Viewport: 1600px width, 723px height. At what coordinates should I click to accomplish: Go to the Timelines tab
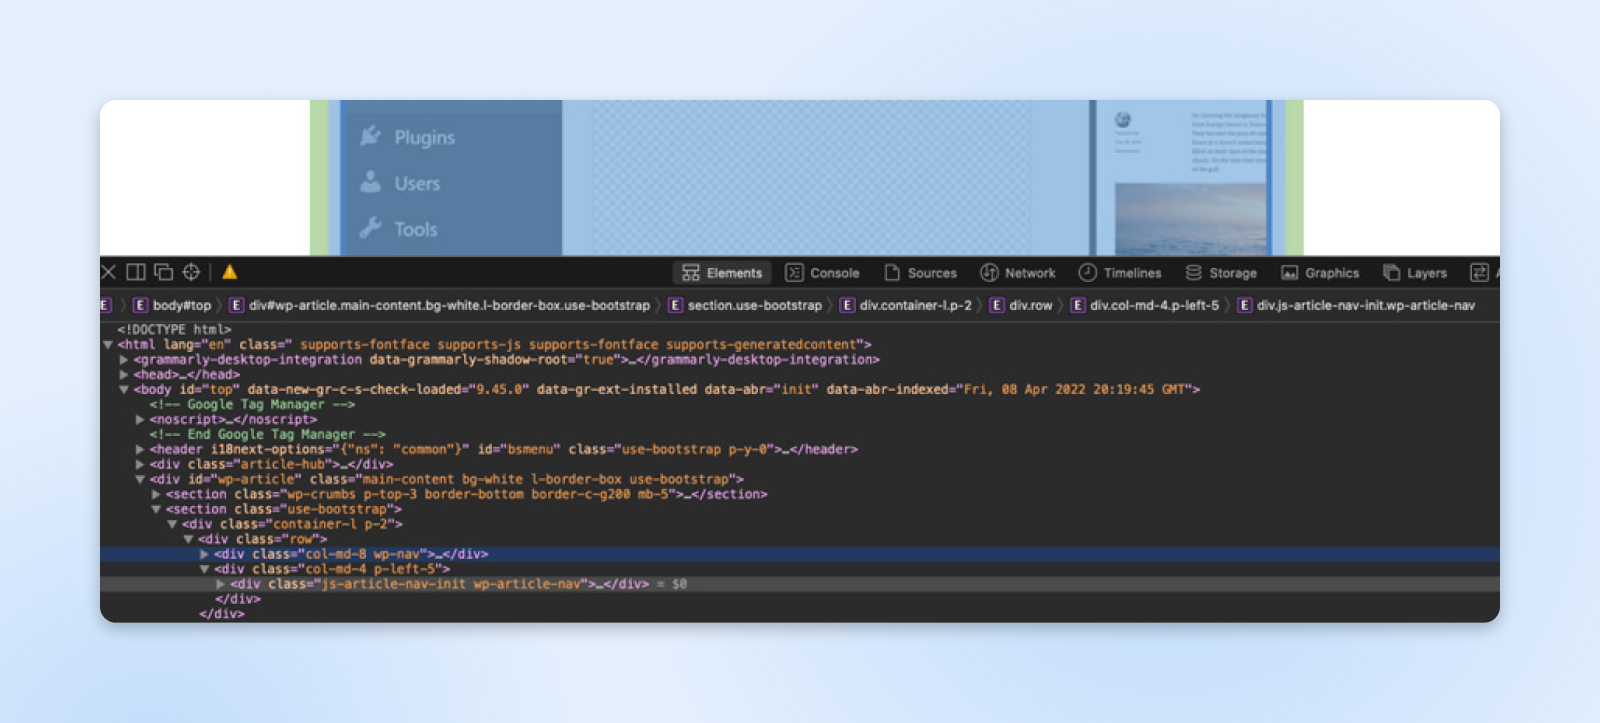click(x=1120, y=273)
